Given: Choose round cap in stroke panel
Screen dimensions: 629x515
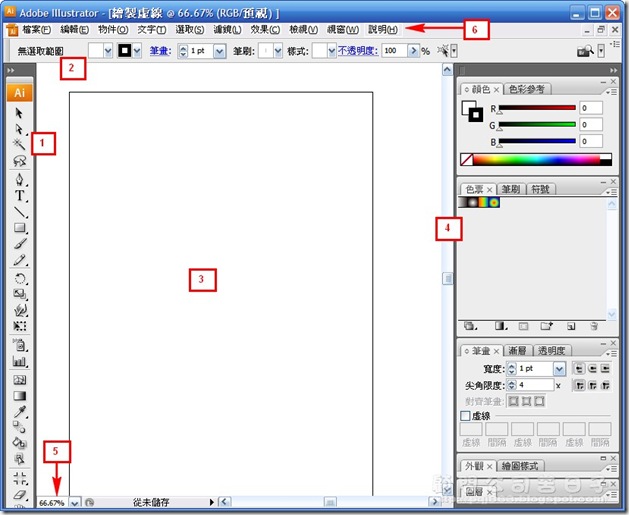Looking at the screenshot, I should tap(592, 368).
